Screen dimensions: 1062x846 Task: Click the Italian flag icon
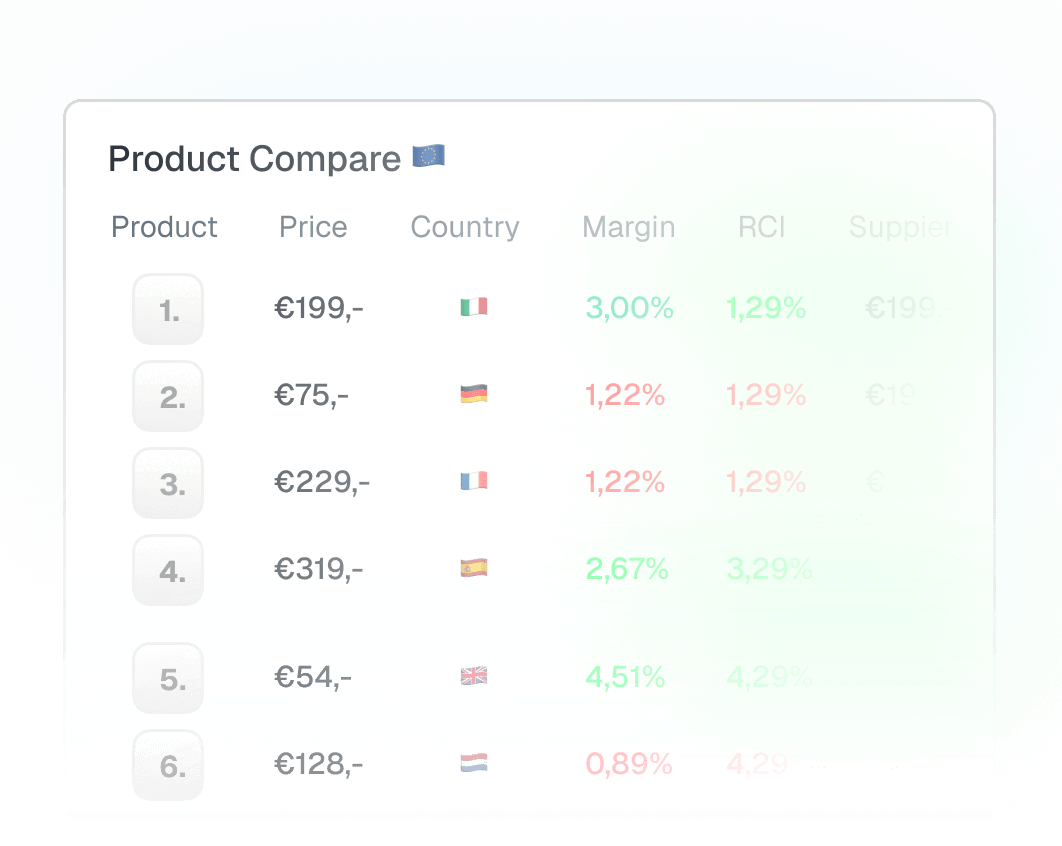[473, 308]
